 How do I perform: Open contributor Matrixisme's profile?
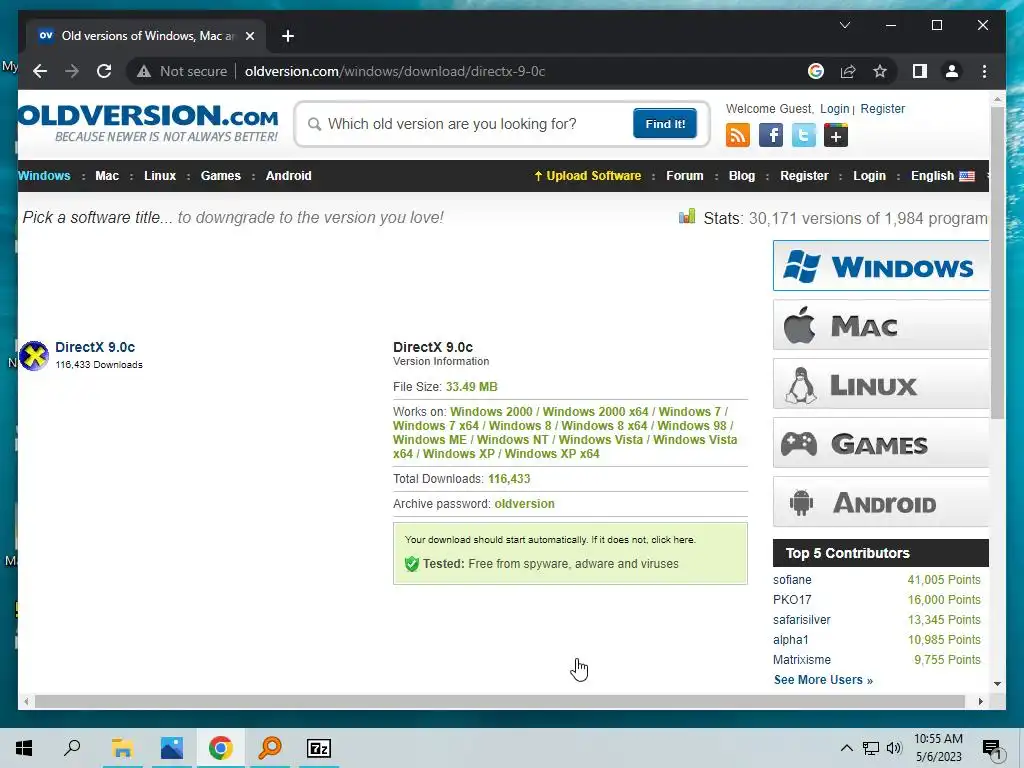coord(802,660)
